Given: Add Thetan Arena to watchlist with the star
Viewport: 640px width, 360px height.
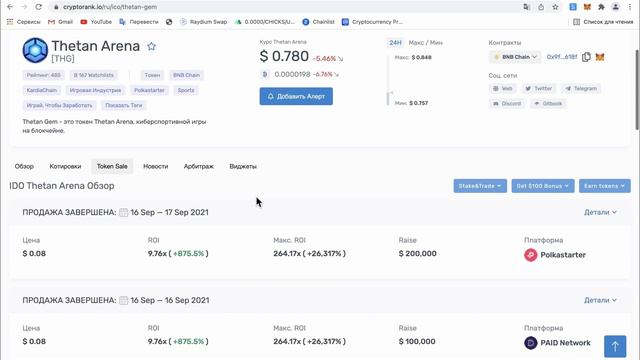Looking at the screenshot, I should point(151,46).
